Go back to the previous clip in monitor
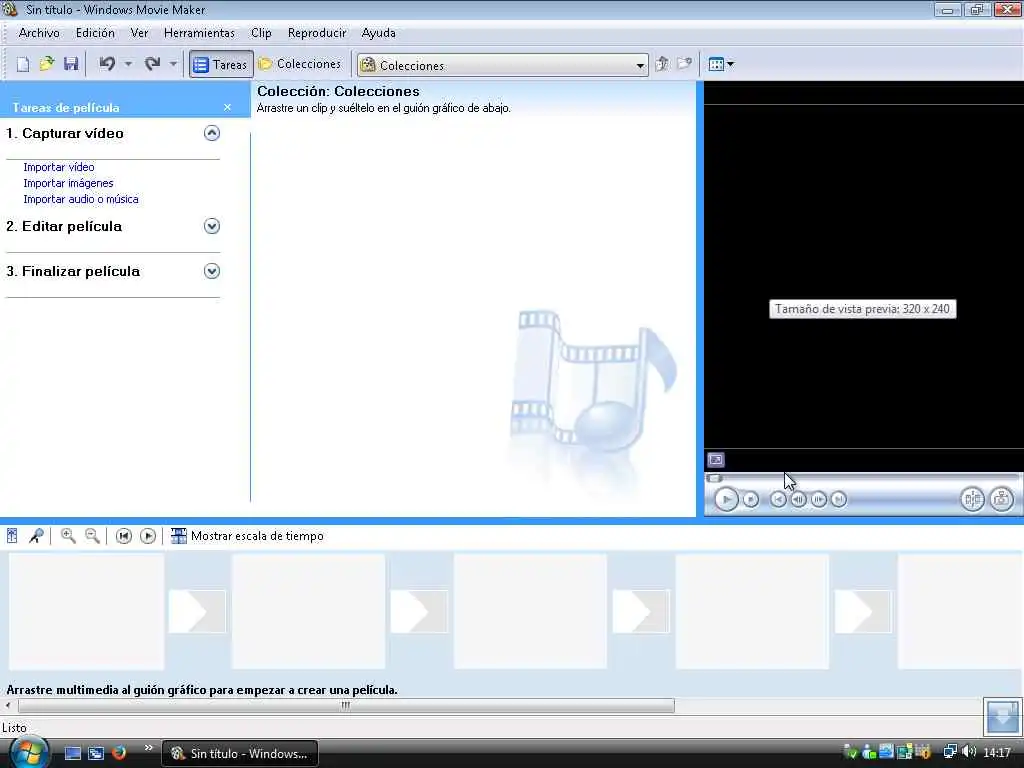Viewport: 1024px width, 768px height. (778, 500)
